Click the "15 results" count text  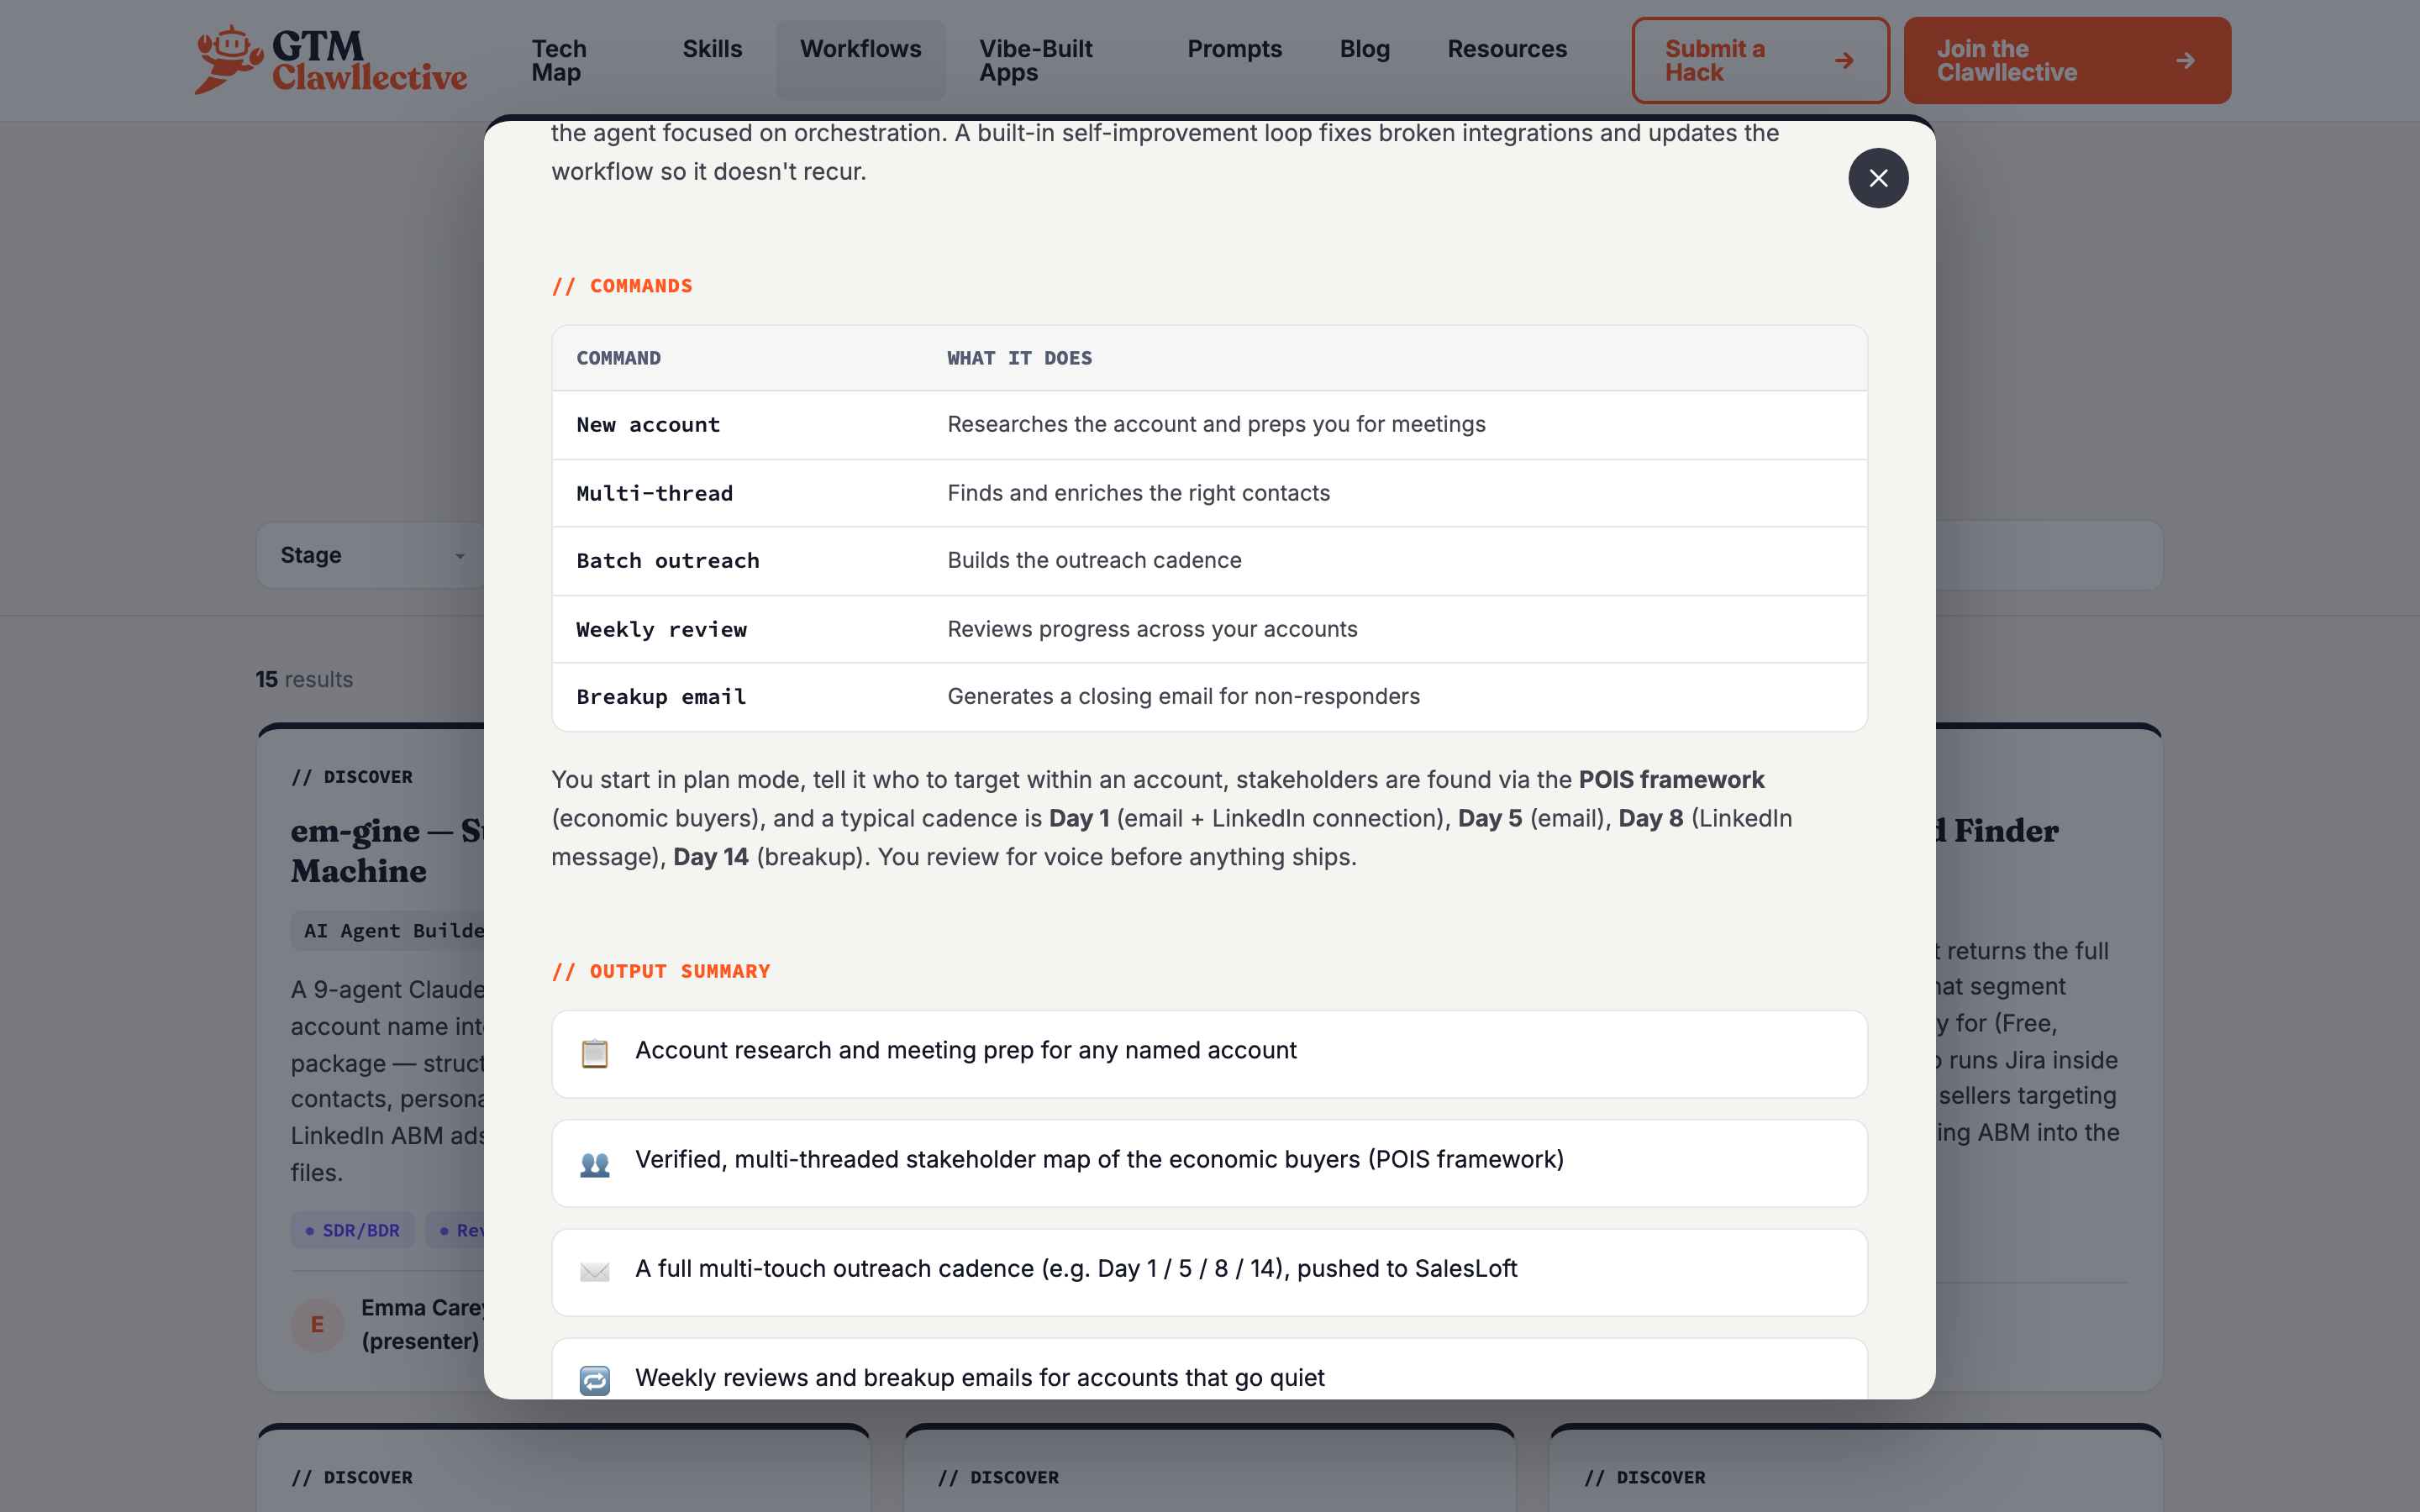[304, 679]
